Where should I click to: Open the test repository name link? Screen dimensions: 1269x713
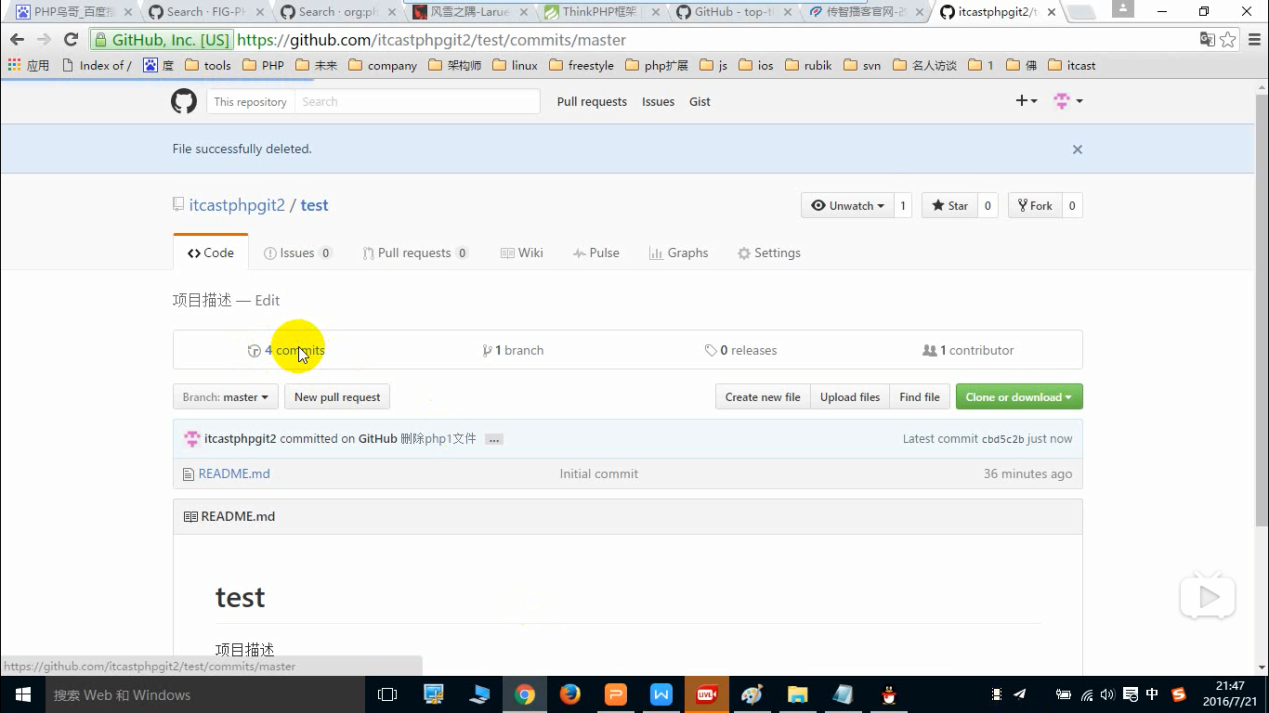(x=314, y=205)
